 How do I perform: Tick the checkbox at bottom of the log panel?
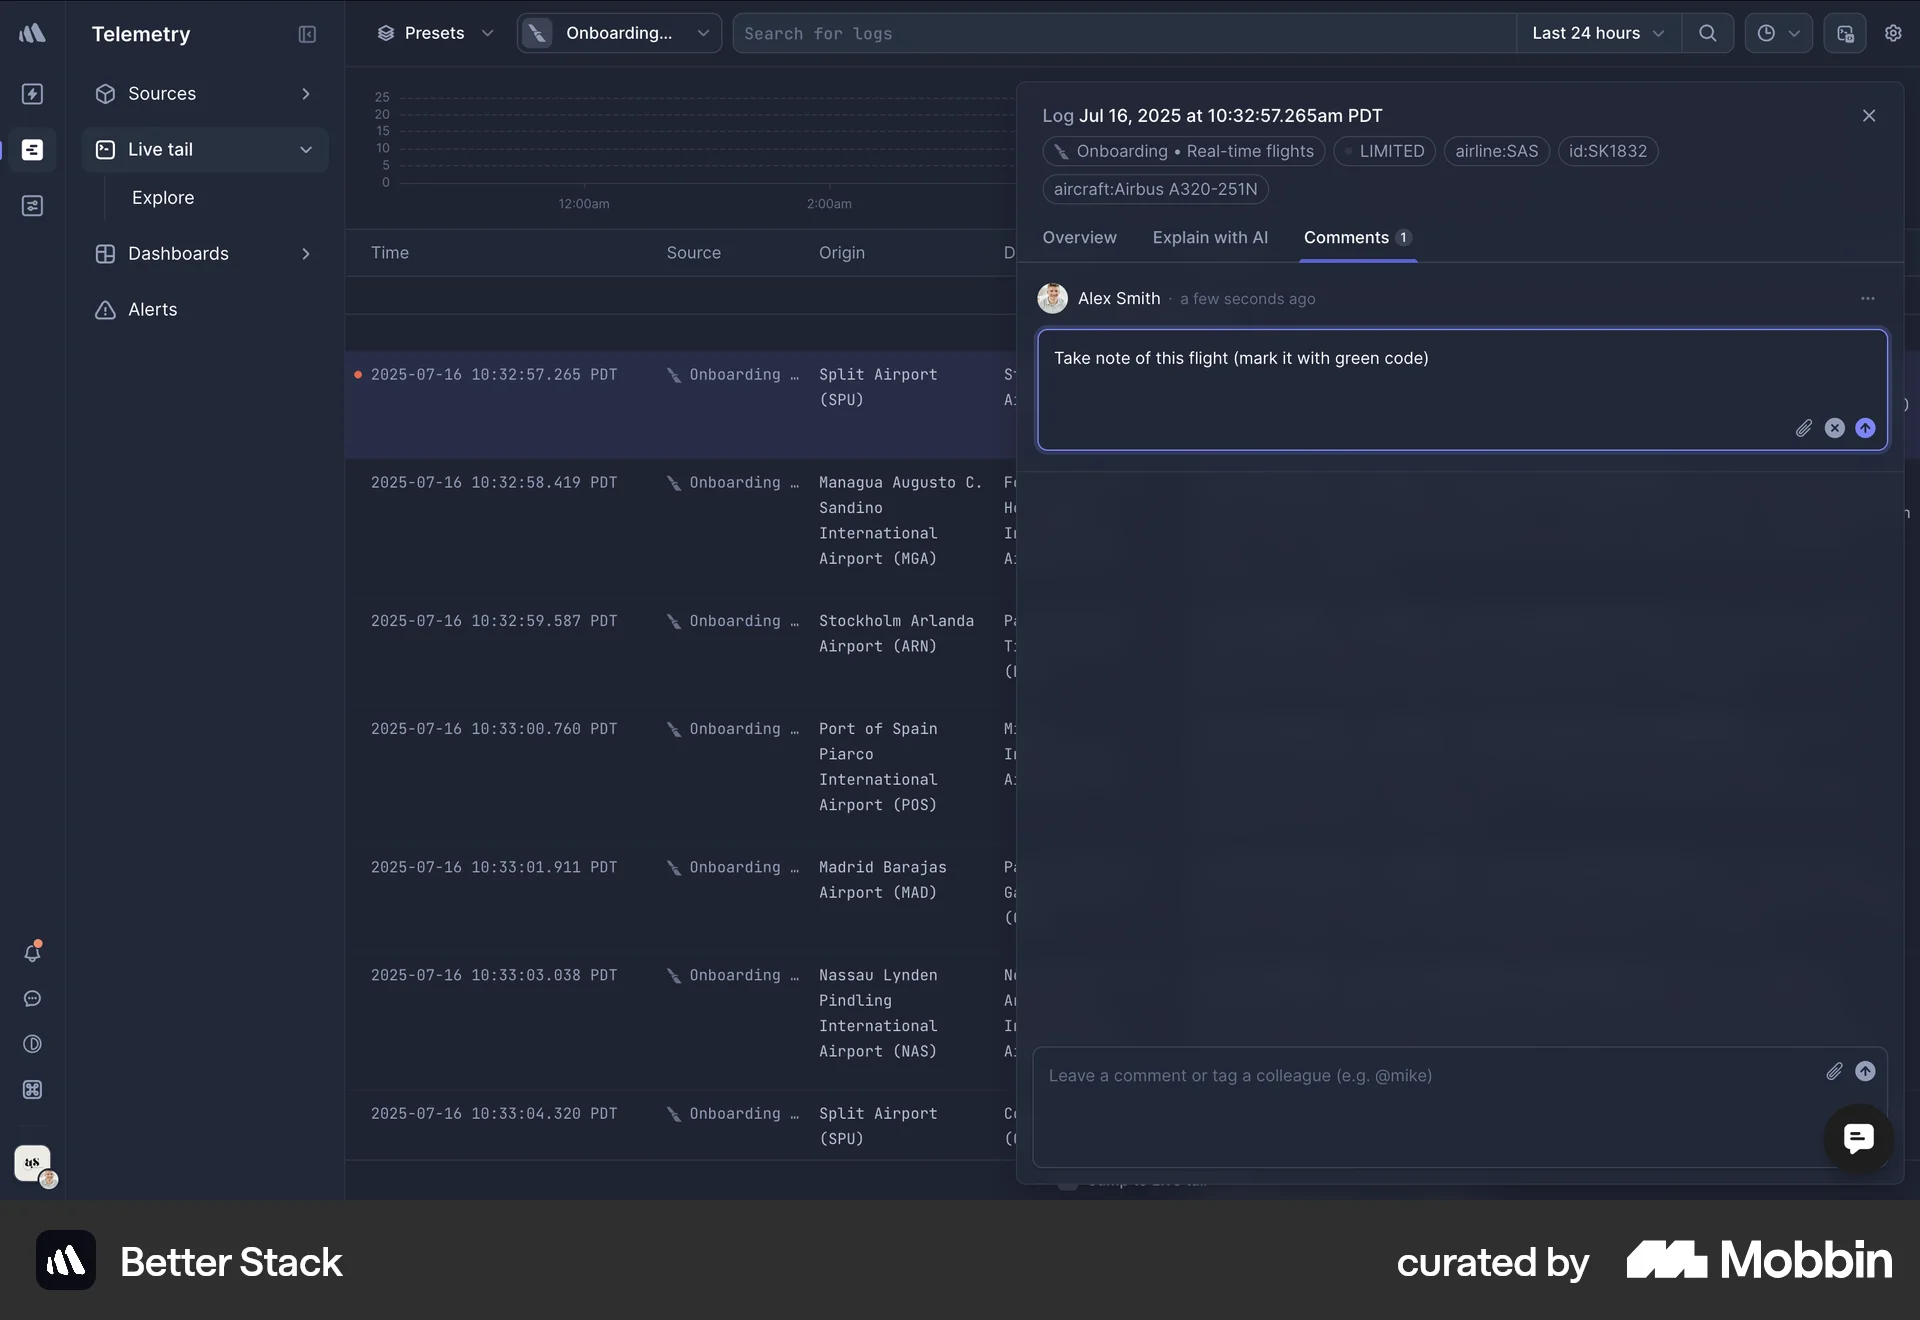[x=1068, y=1186]
